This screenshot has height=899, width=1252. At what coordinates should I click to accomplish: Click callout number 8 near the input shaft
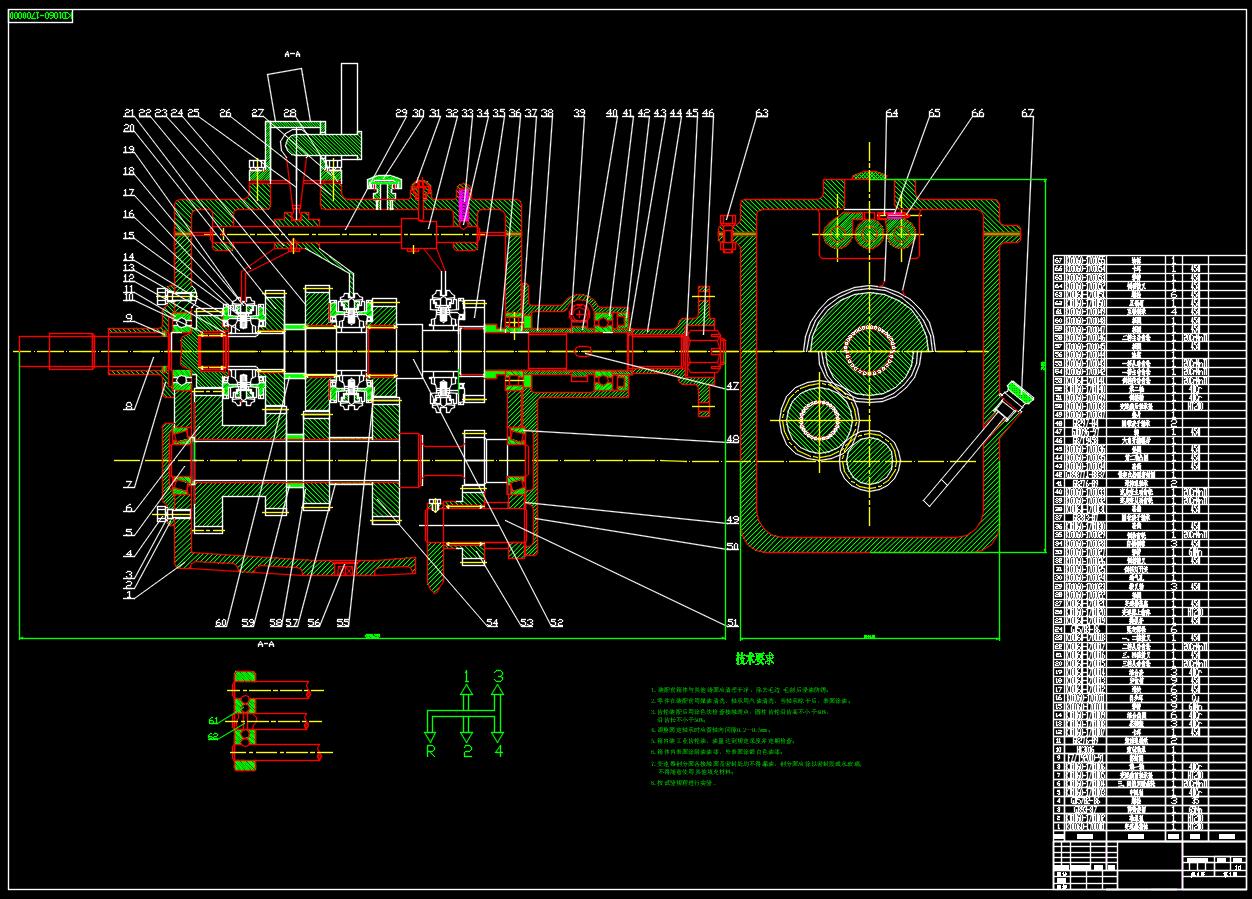(x=128, y=406)
